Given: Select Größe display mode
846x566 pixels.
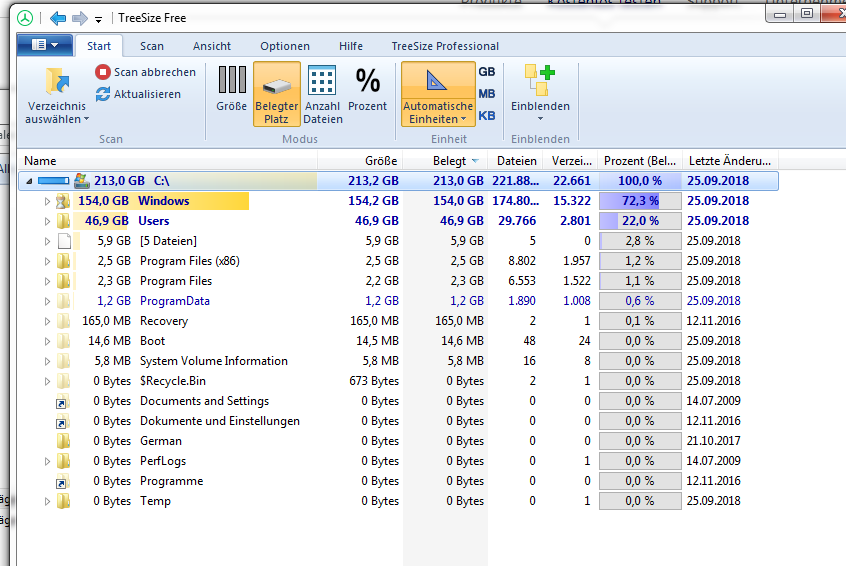Looking at the screenshot, I should pos(231,89).
